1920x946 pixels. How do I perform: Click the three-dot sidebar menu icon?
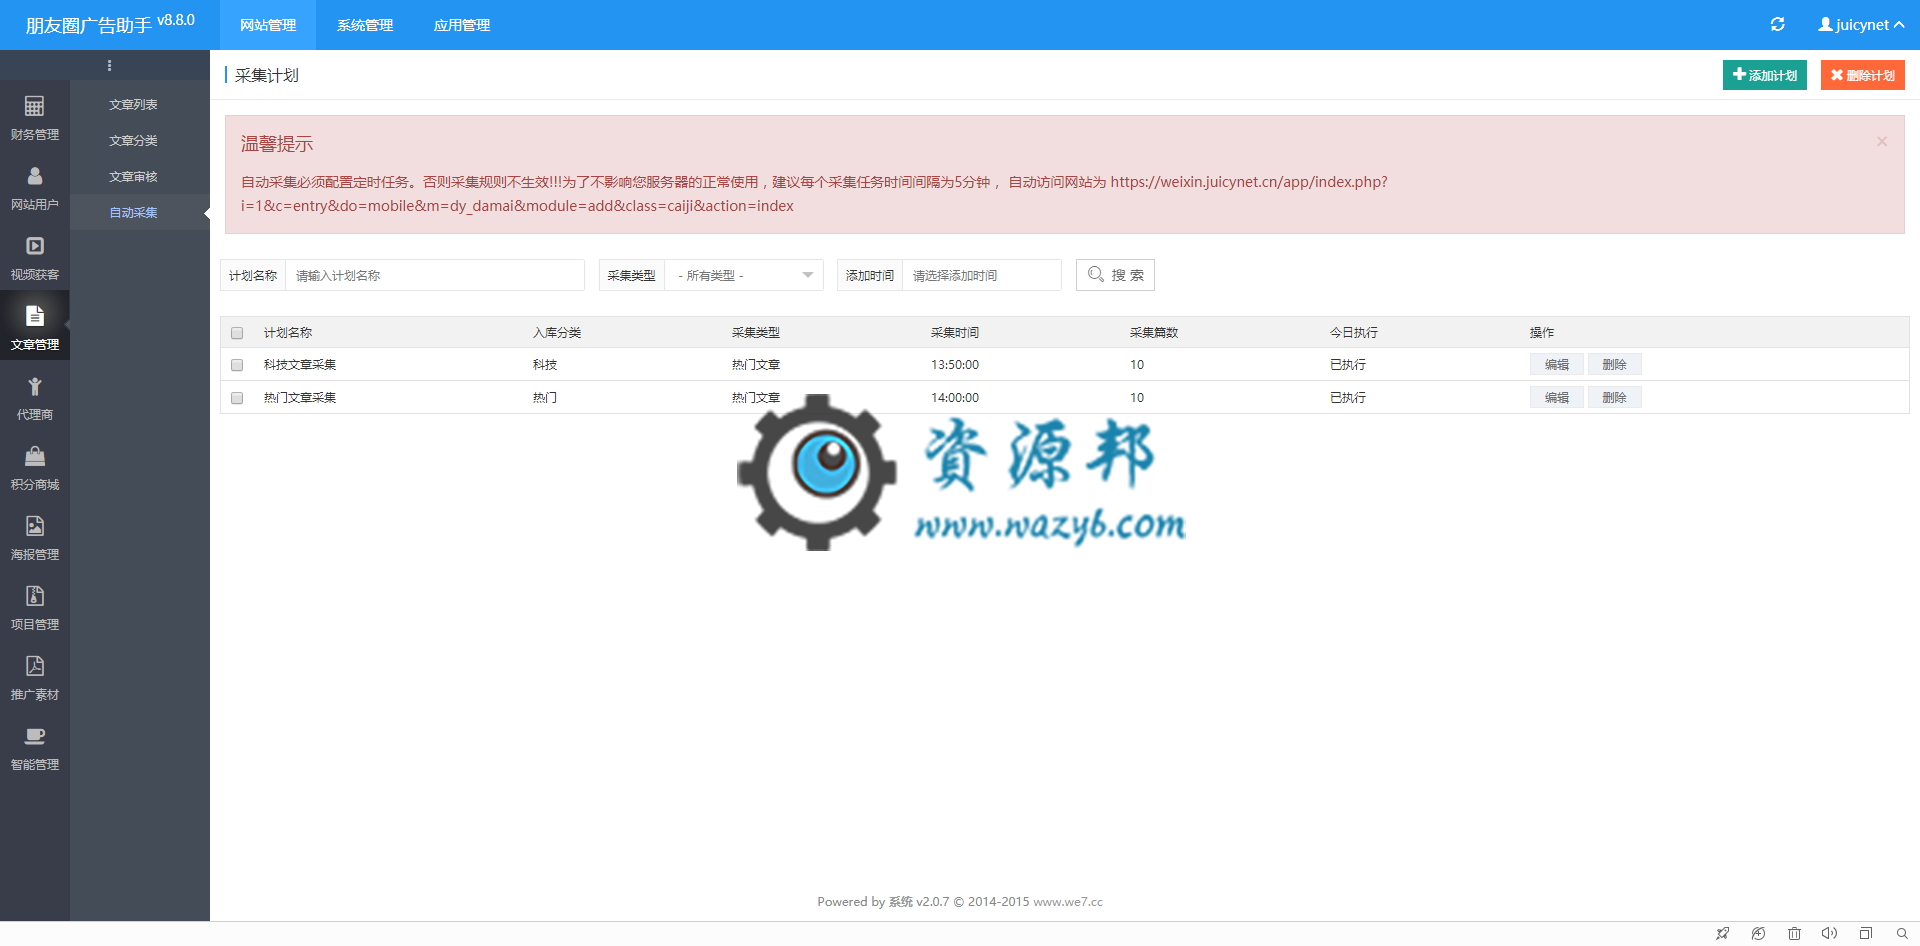coord(109,66)
